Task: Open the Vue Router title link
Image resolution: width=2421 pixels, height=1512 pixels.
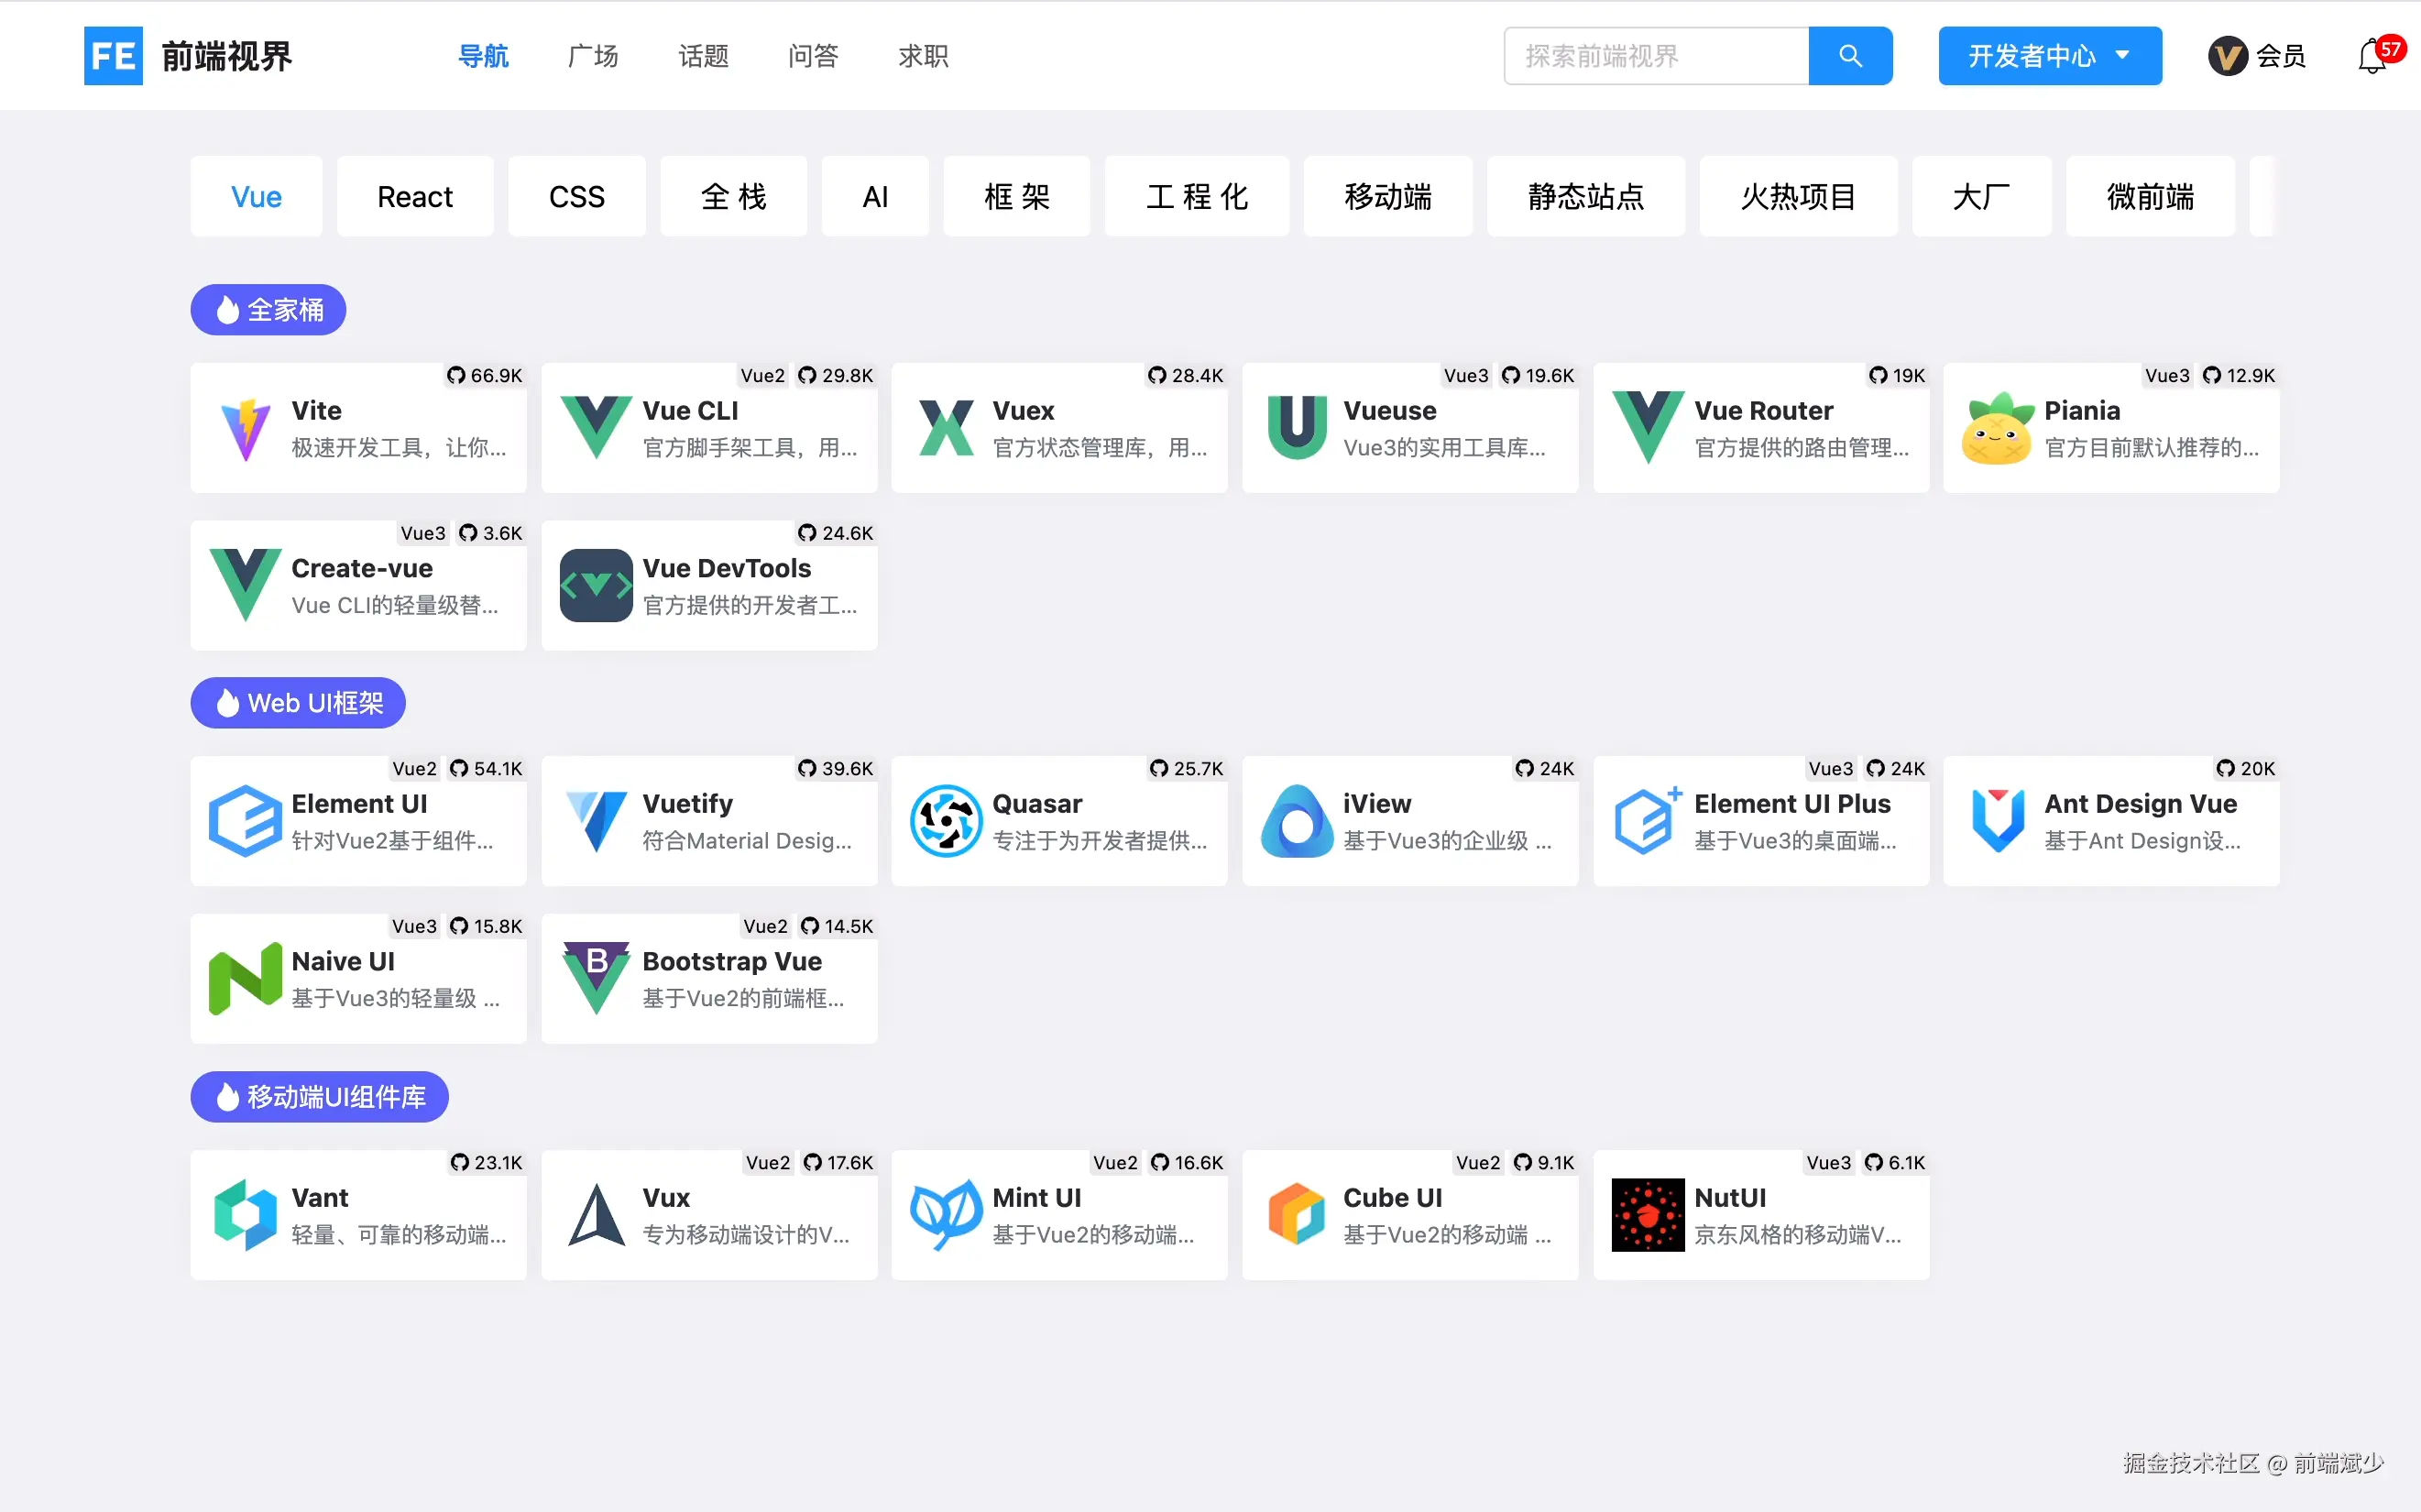Action: [x=1763, y=411]
